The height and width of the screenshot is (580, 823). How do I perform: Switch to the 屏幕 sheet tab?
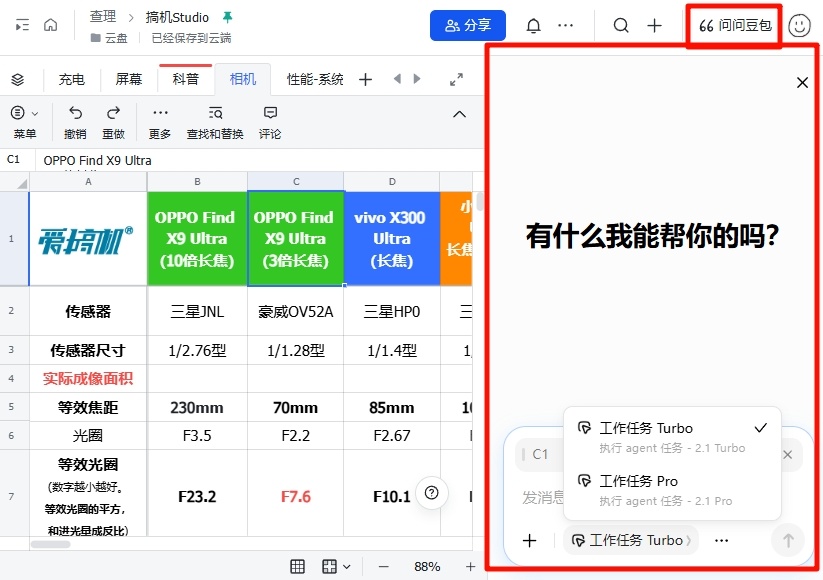click(x=129, y=79)
